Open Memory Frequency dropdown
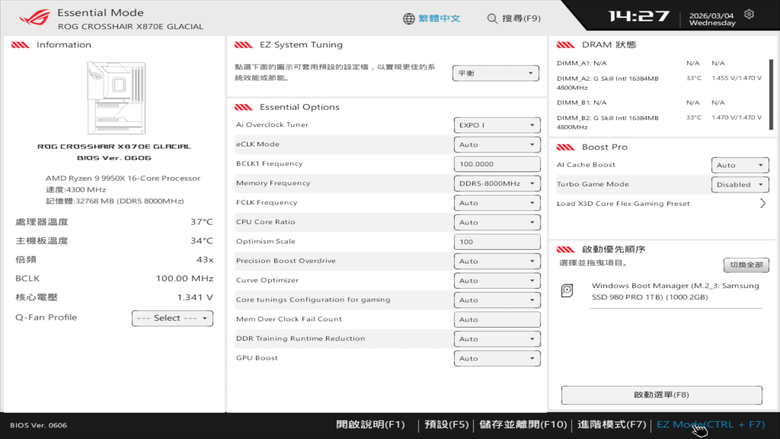Screen dimensions: 780x439 point(497,183)
